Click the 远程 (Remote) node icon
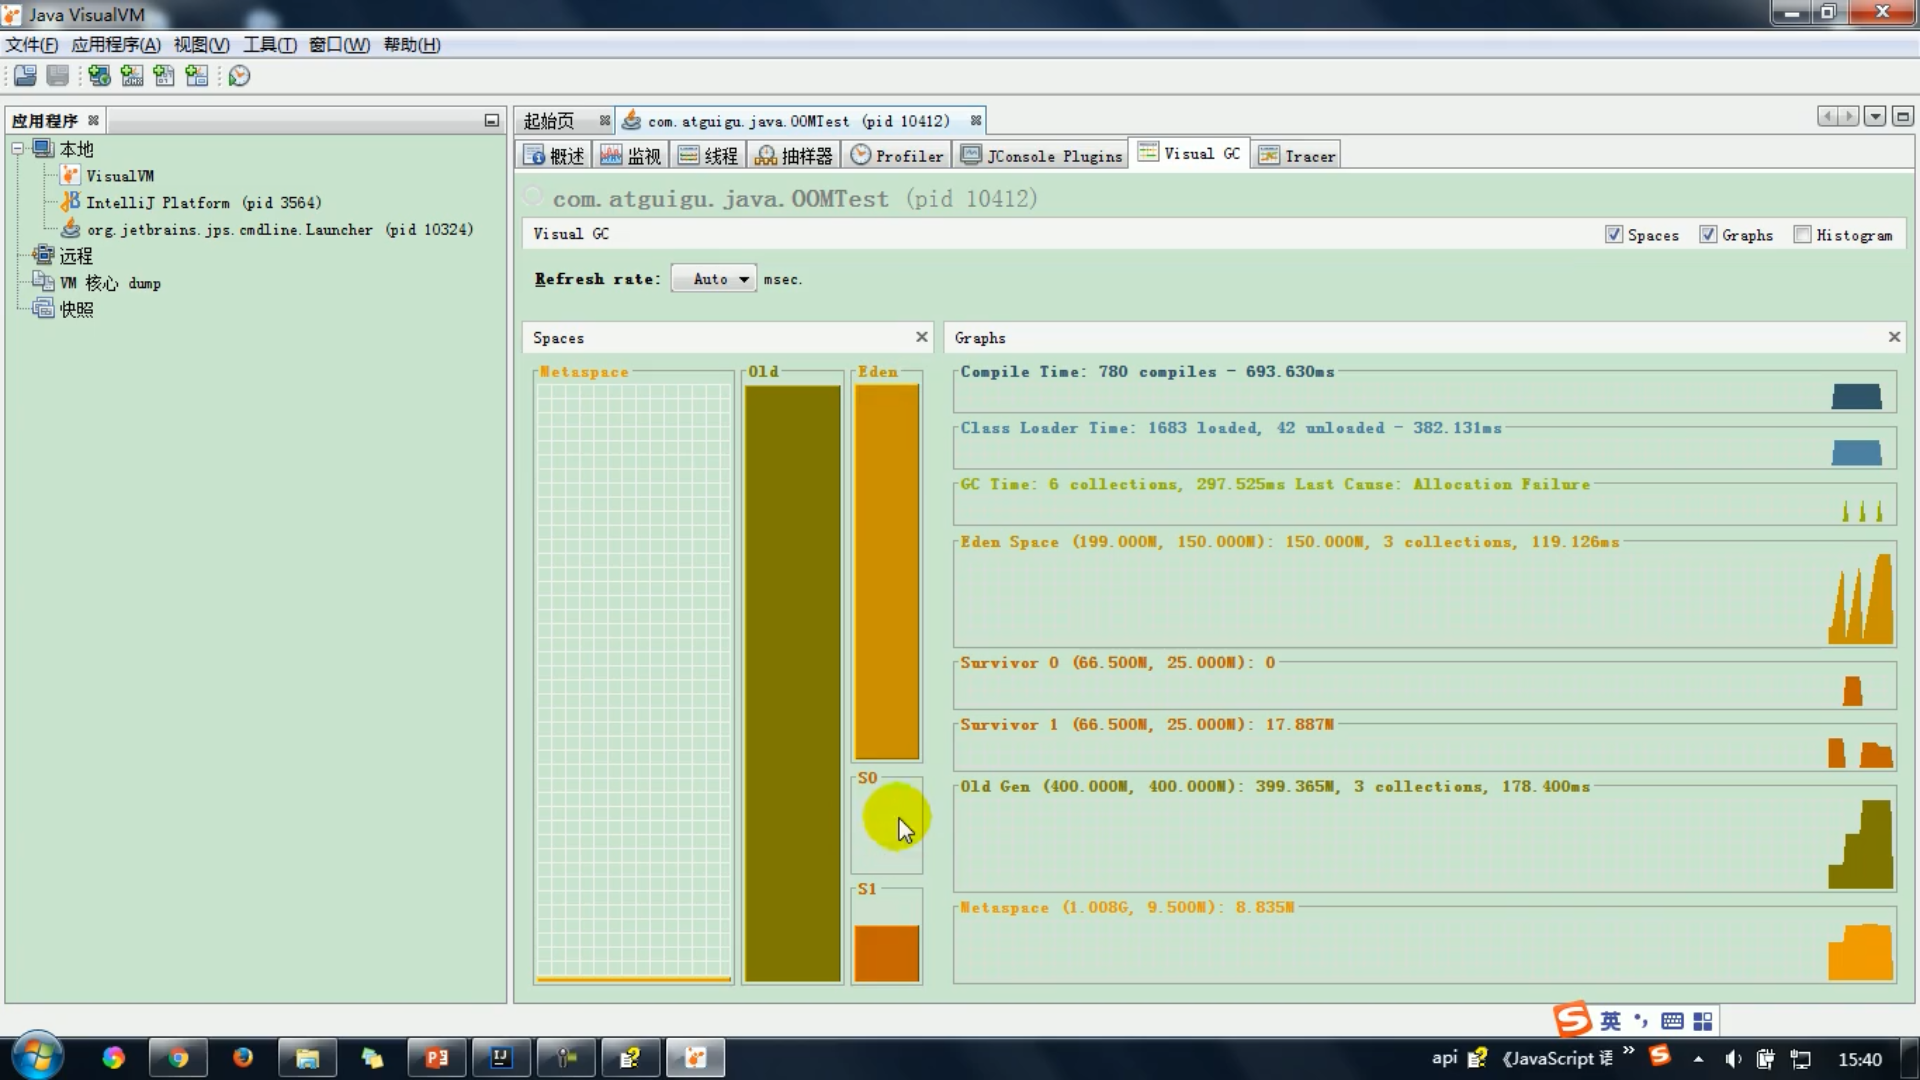1920x1080 pixels. [x=43, y=255]
